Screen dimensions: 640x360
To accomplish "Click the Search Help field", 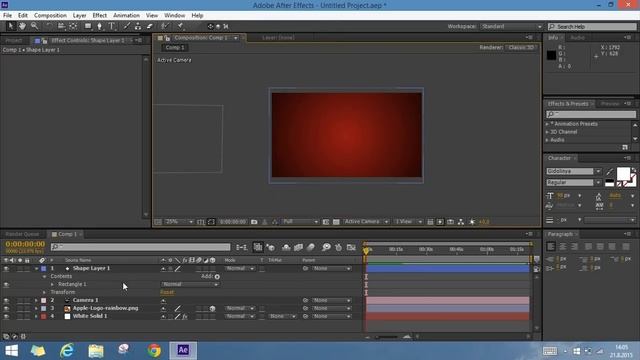I will [592, 27].
